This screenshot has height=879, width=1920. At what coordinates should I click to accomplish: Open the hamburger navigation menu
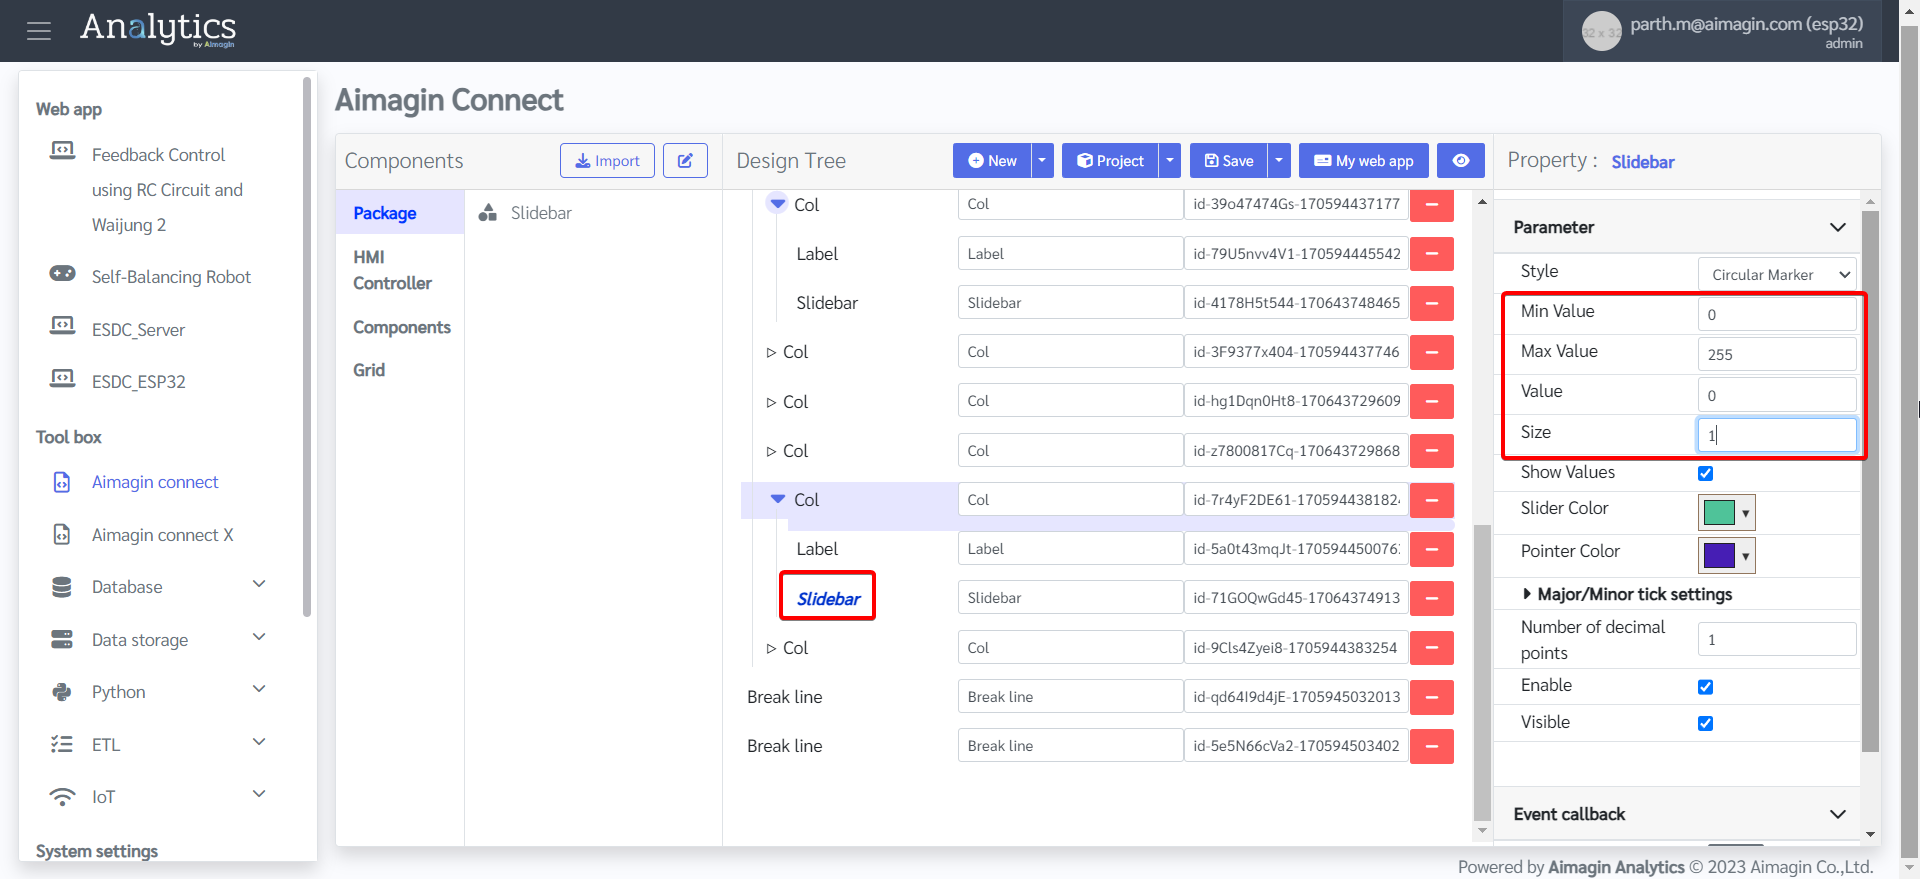39,31
